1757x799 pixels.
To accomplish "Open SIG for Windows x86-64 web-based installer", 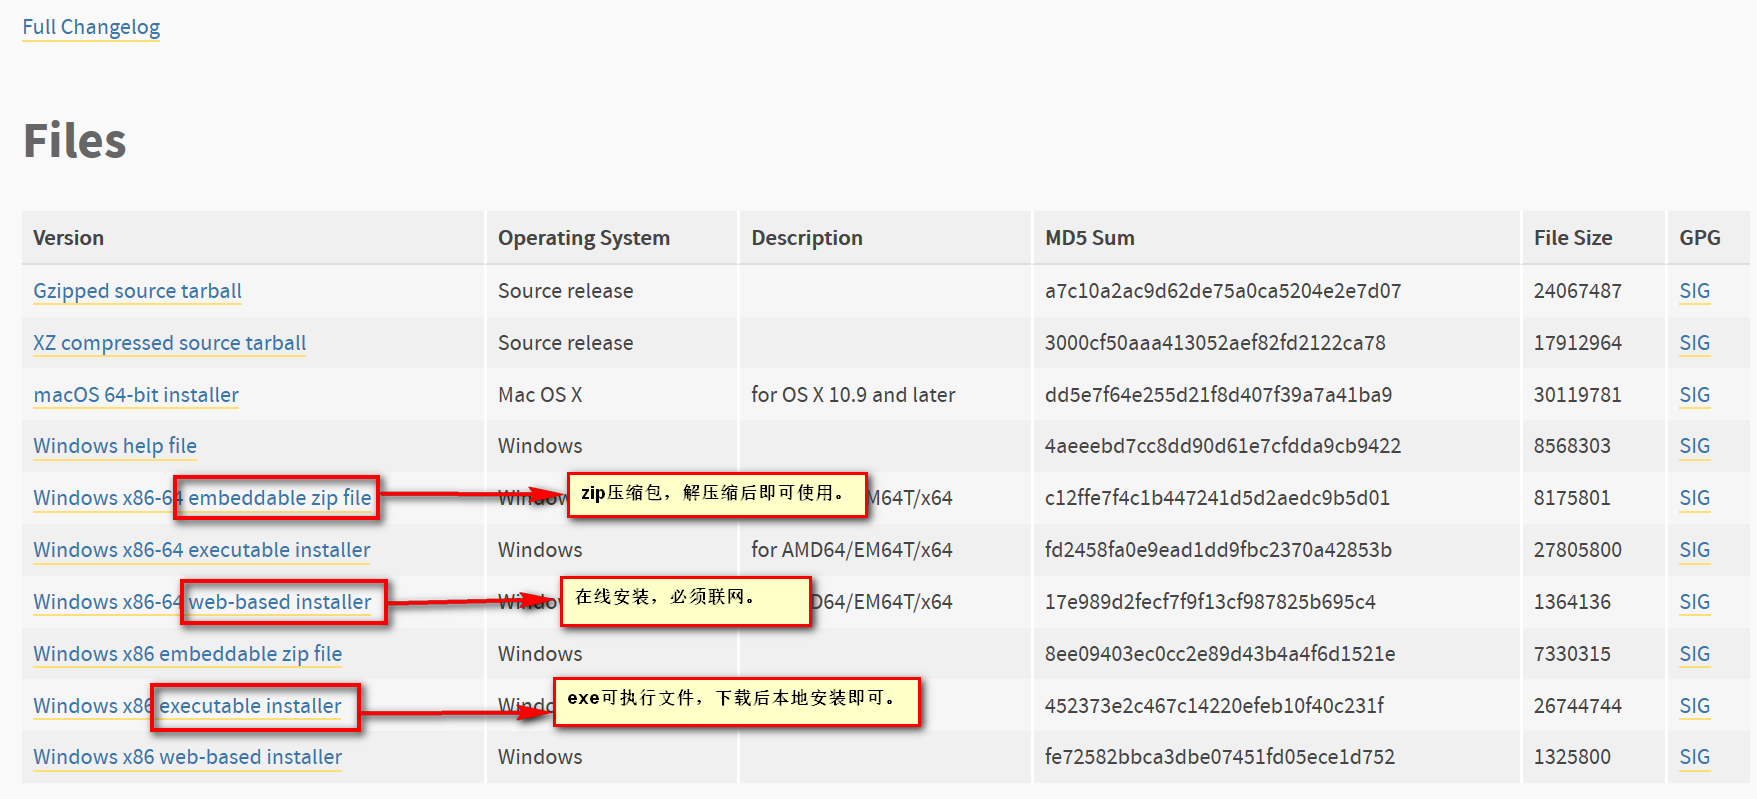I will (1694, 602).
